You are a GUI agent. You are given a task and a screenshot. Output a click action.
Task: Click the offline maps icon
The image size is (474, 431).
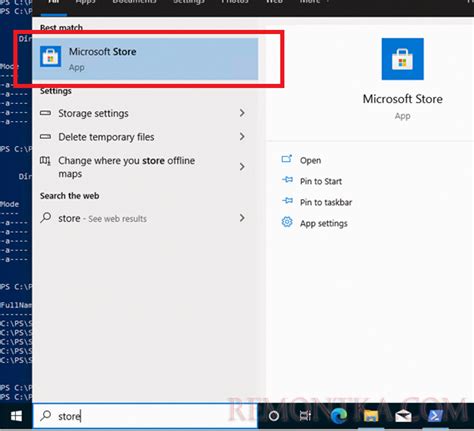click(x=45, y=161)
